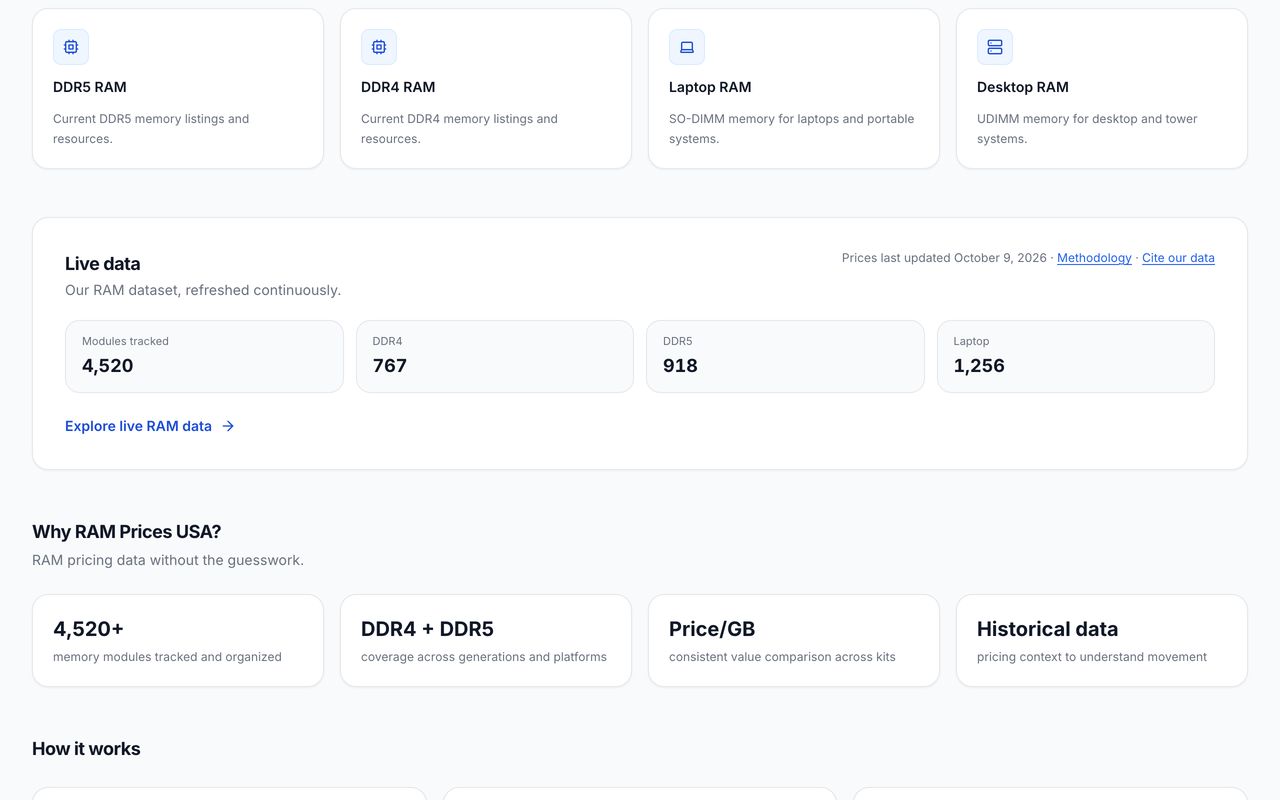This screenshot has height=800, width=1280.
Task: Click 'pricing context to understand movement' text
Action: (x=1092, y=657)
